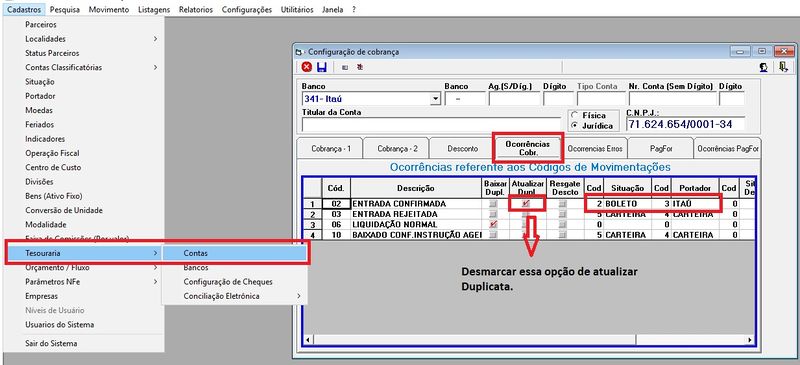Choose Configuração de Cheques menu entry
Viewport: 800px width, 365px height.
(x=235, y=282)
